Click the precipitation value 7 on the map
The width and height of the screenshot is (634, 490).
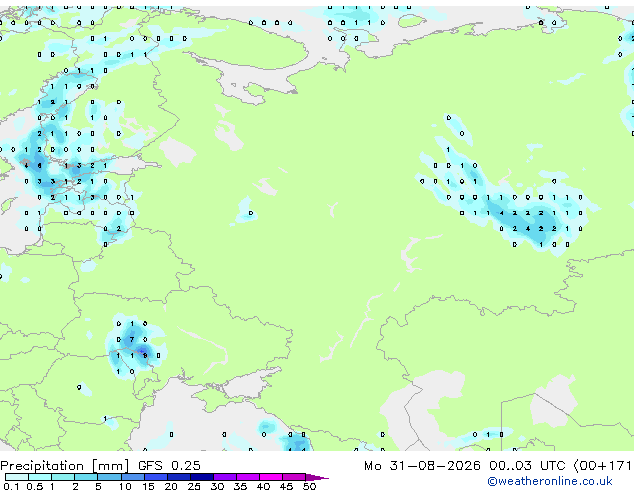coord(132,340)
